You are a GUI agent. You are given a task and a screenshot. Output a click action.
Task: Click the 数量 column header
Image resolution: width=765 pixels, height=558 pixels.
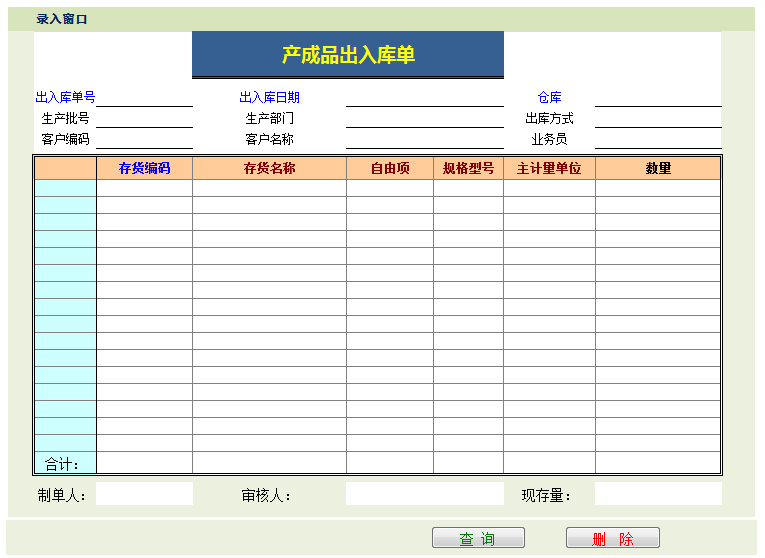click(658, 168)
